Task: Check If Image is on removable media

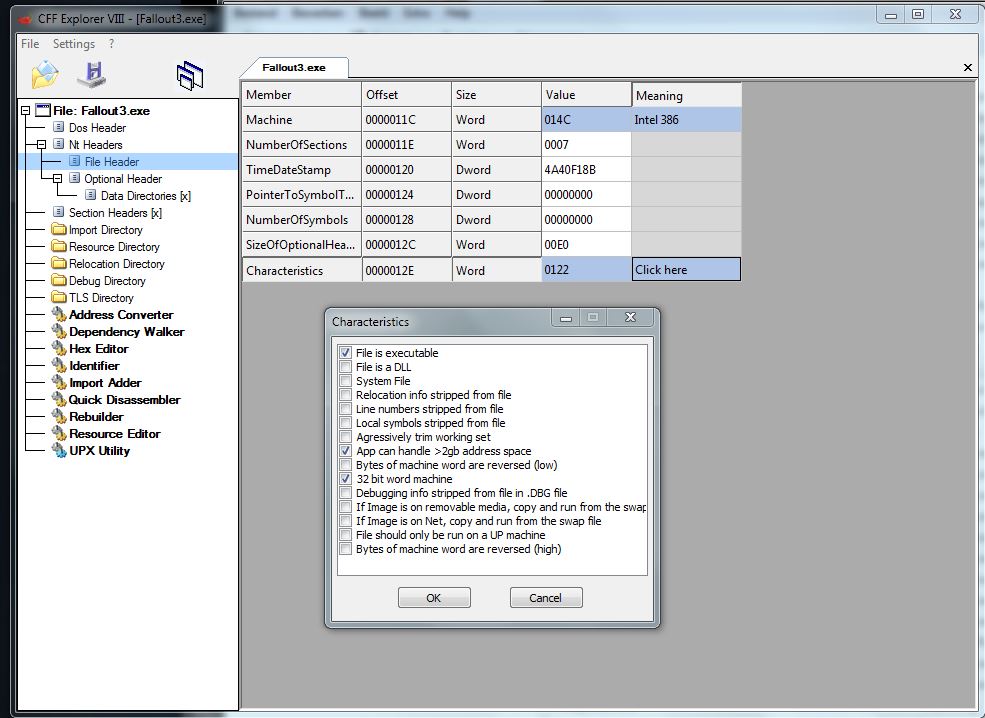Action: tap(346, 506)
